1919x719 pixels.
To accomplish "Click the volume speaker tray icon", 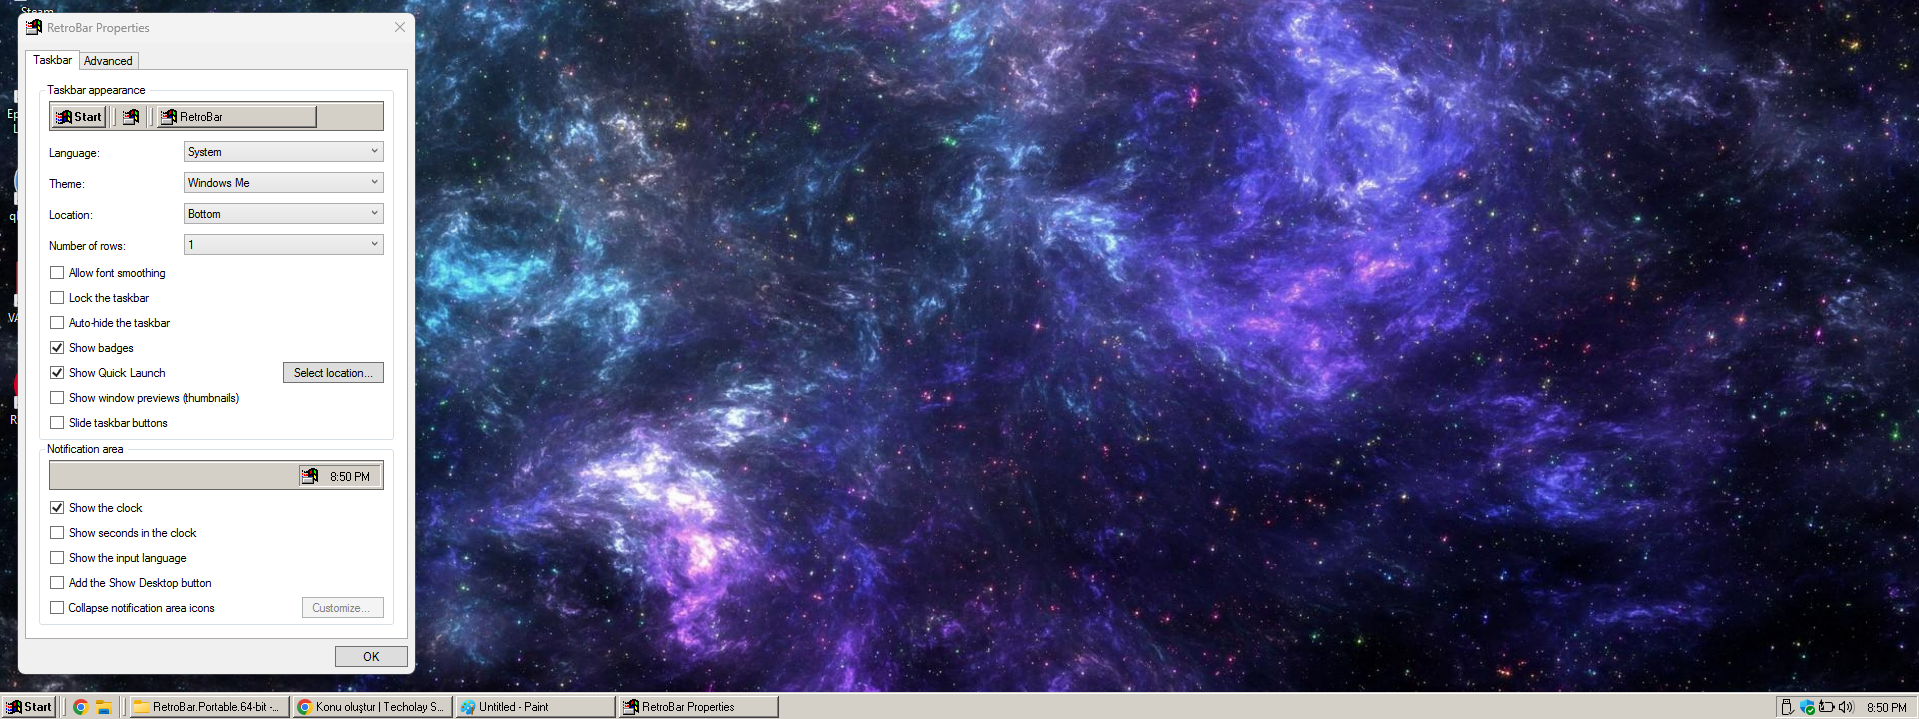I will (1846, 707).
